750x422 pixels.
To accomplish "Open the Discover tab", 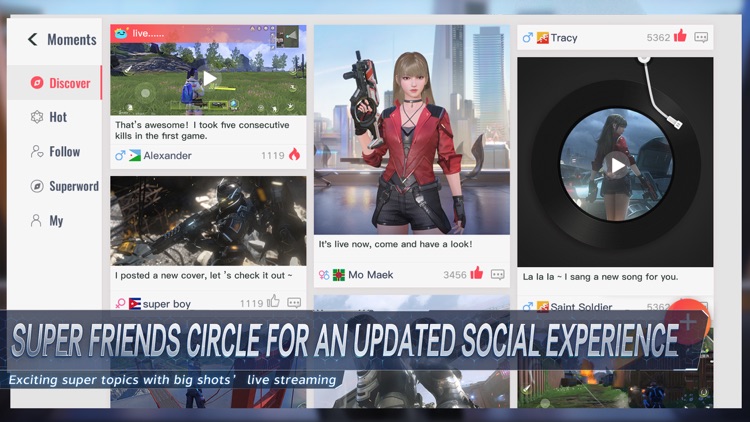I will (55, 83).
